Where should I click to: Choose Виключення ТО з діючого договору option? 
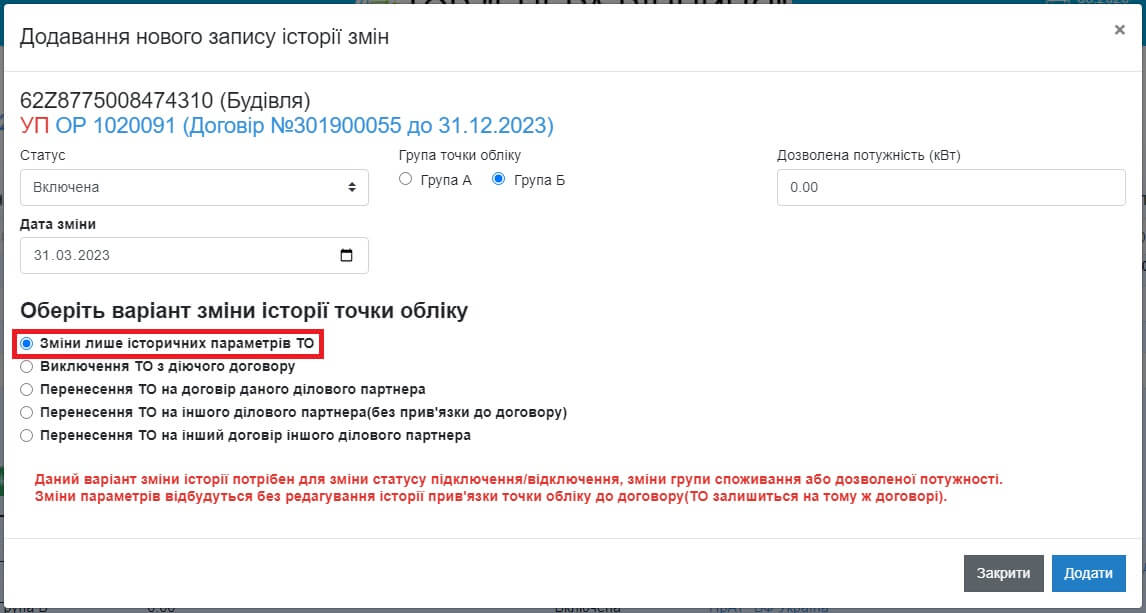27,366
